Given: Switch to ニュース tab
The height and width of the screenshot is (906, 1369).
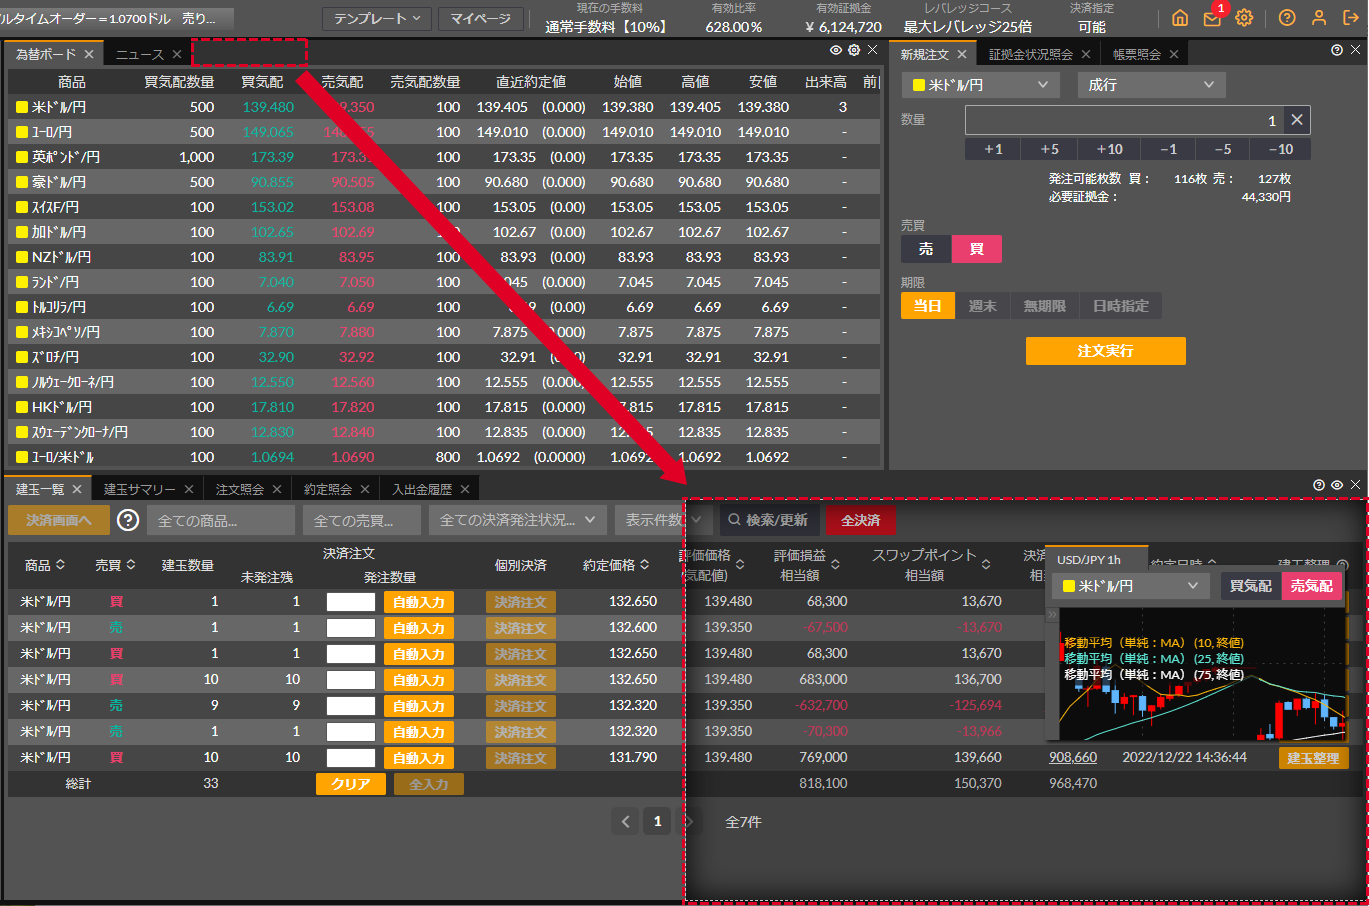Looking at the screenshot, I should pos(139,54).
